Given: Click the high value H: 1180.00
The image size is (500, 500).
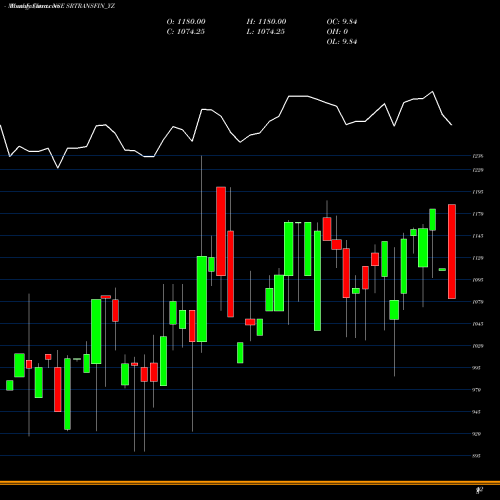Looking at the screenshot, I should [266, 22].
